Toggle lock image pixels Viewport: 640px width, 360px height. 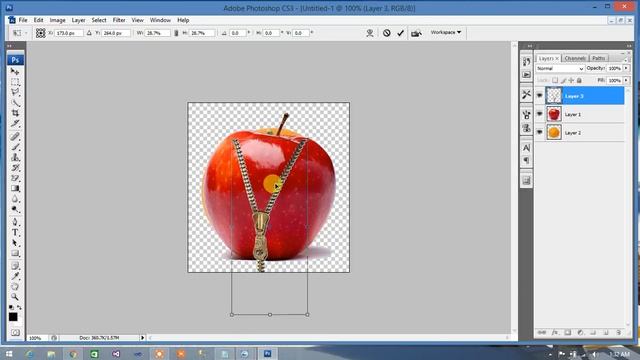[563, 80]
